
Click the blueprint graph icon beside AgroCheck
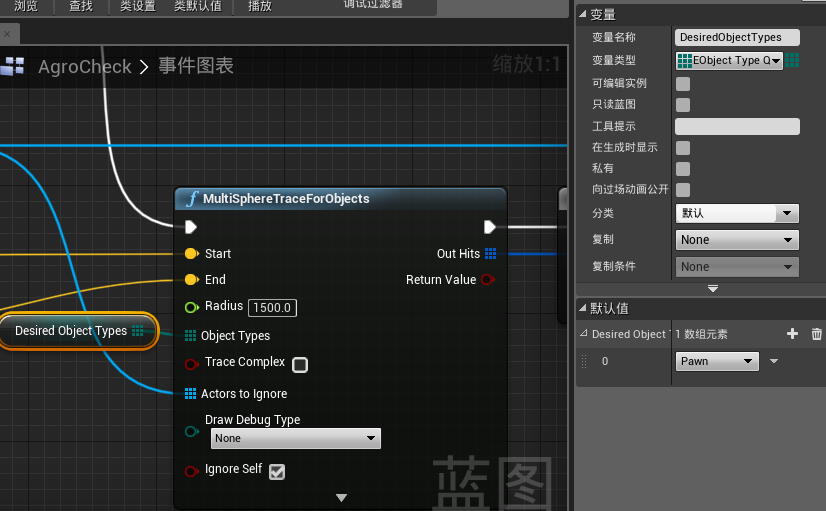(13, 66)
